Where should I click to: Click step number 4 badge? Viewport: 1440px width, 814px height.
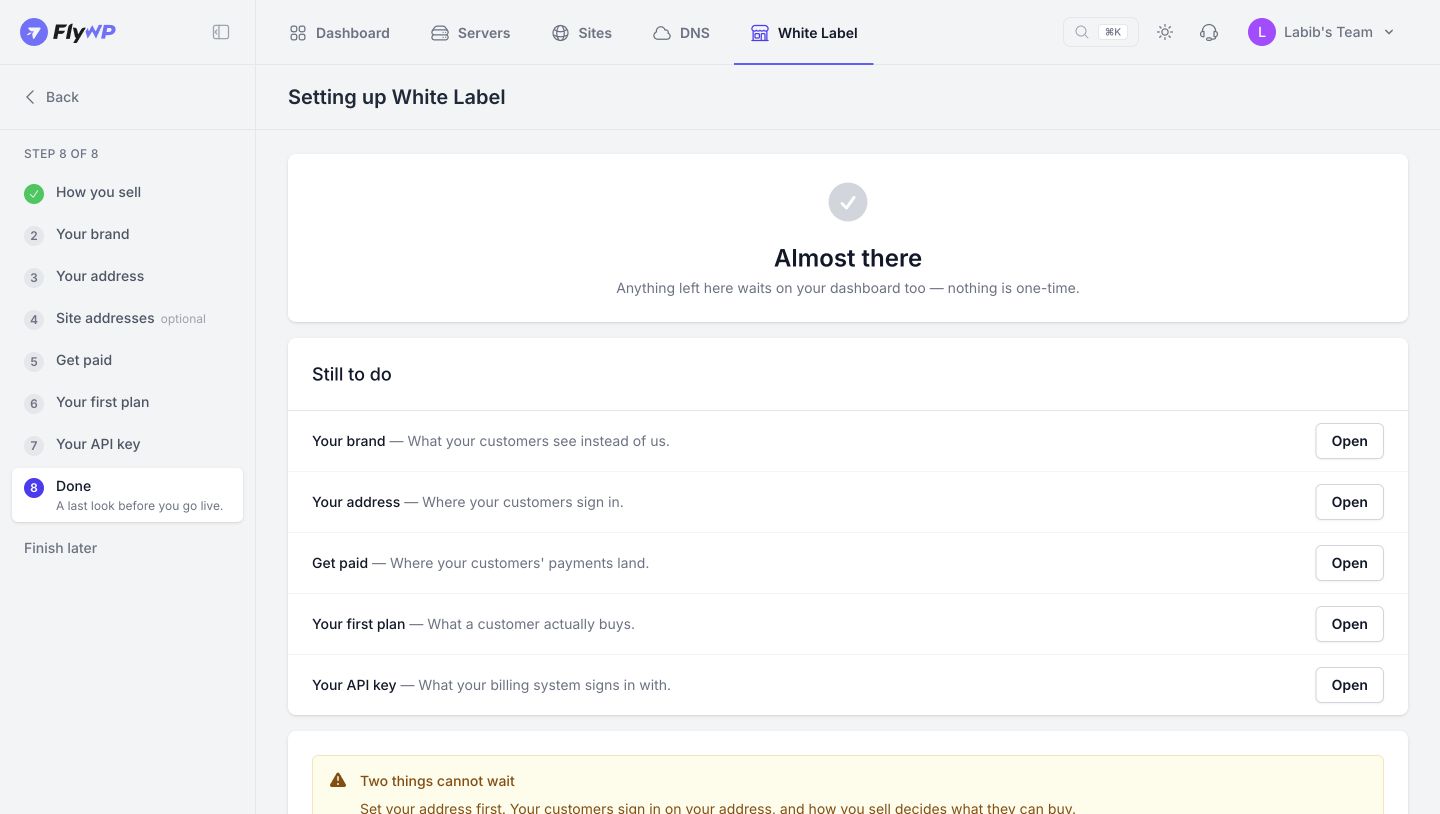[x=34, y=320]
